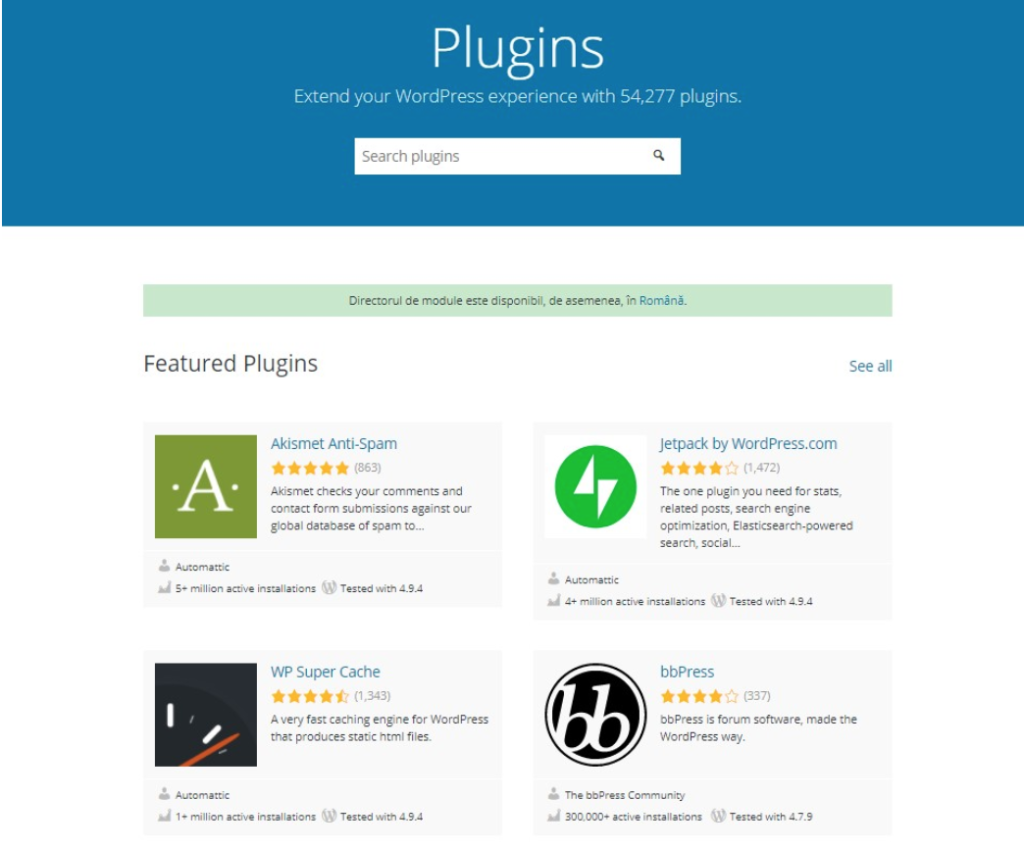The width and height of the screenshot is (1024, 849).
Task: Click the magnifier search icon
Action: tap(658, 155)
